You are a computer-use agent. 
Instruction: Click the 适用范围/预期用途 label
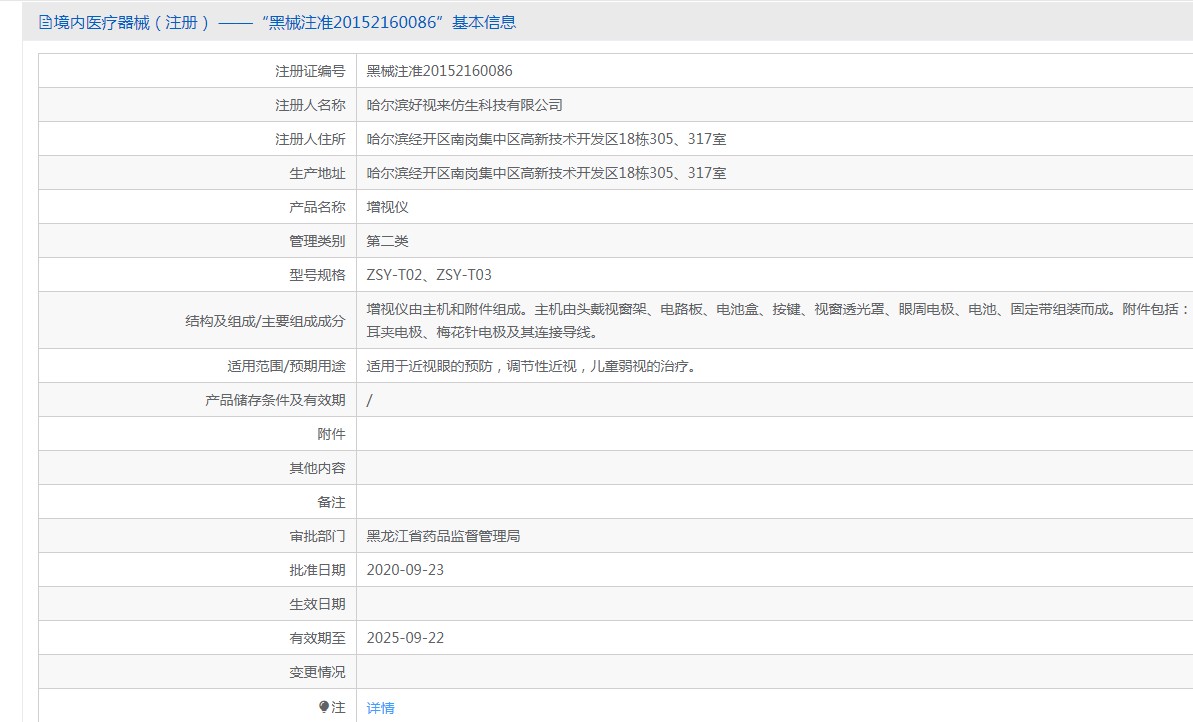(286, 366)
